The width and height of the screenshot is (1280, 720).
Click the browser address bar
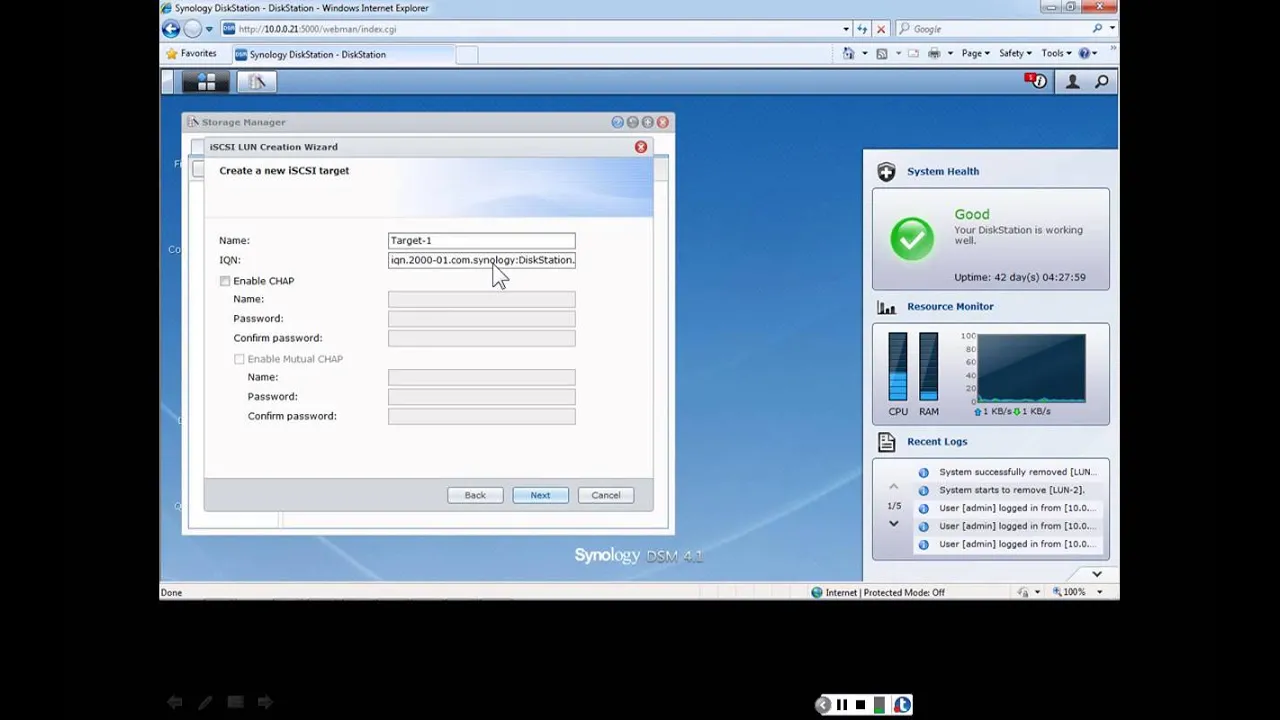pos(530,29)
